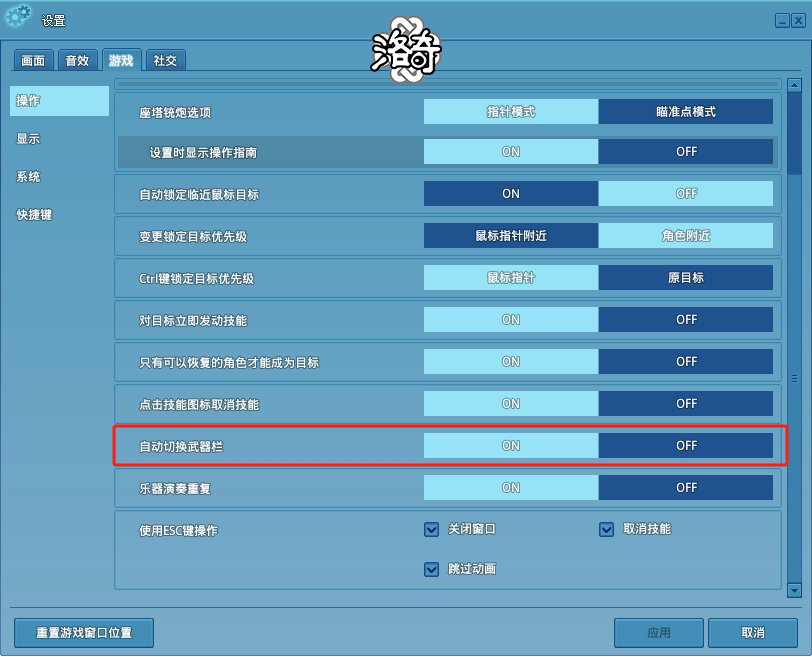Click the scrollbar up arrow
The image size is (812, 657).
tap(794, 87)
